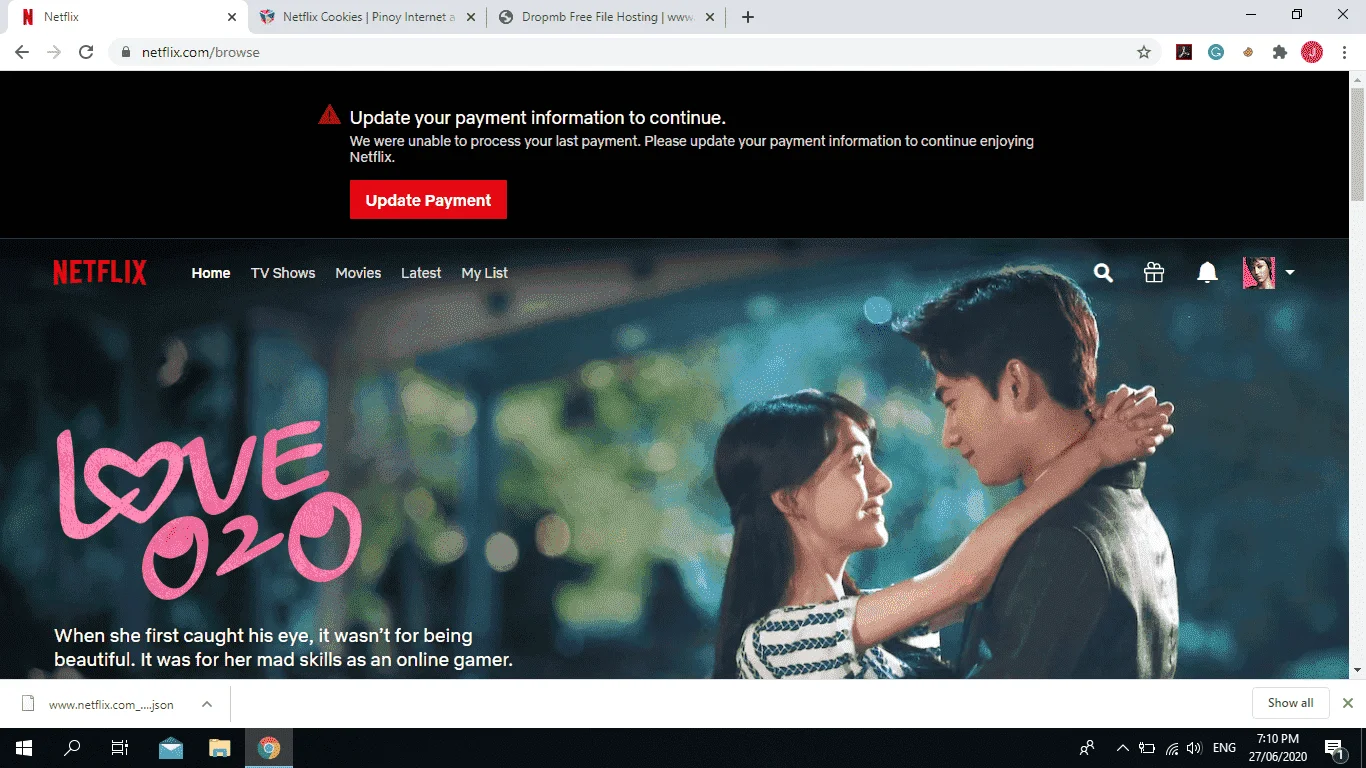Click the ENG language indicator
This screenshot has width=1366, height=768.
(x=1224, y=748)
